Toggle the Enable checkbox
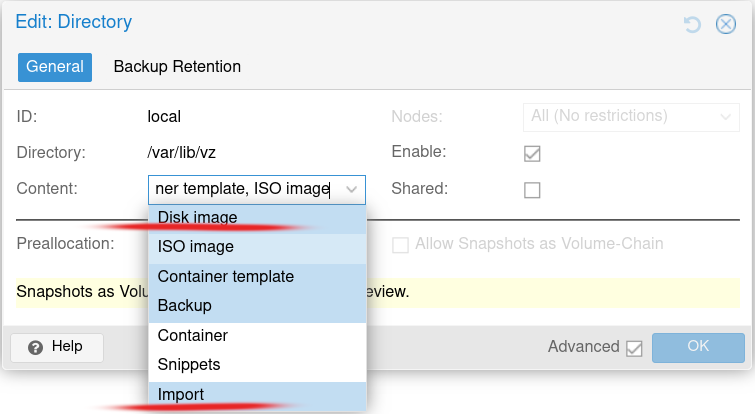This screenshot has height=414, width=755. click(532, 154)
